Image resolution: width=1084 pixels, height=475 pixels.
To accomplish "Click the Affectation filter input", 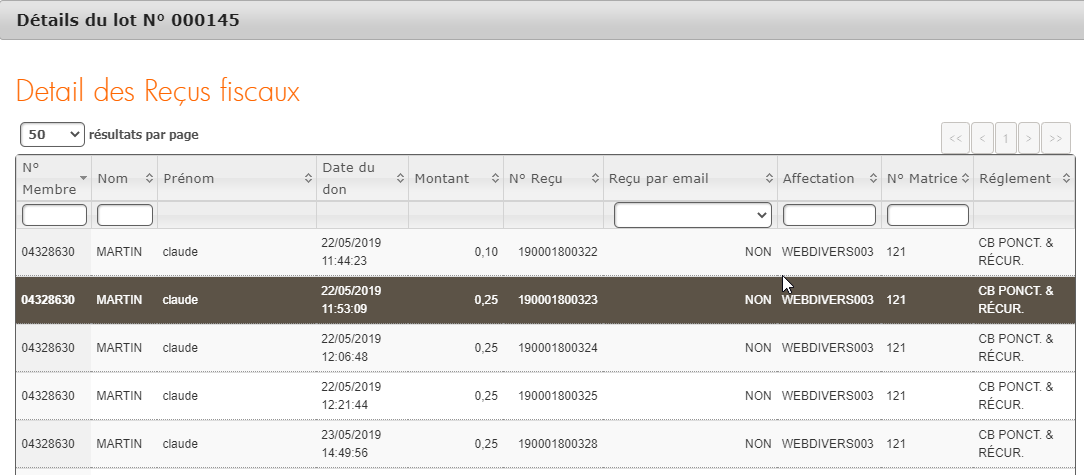I will tap(829, 215).
